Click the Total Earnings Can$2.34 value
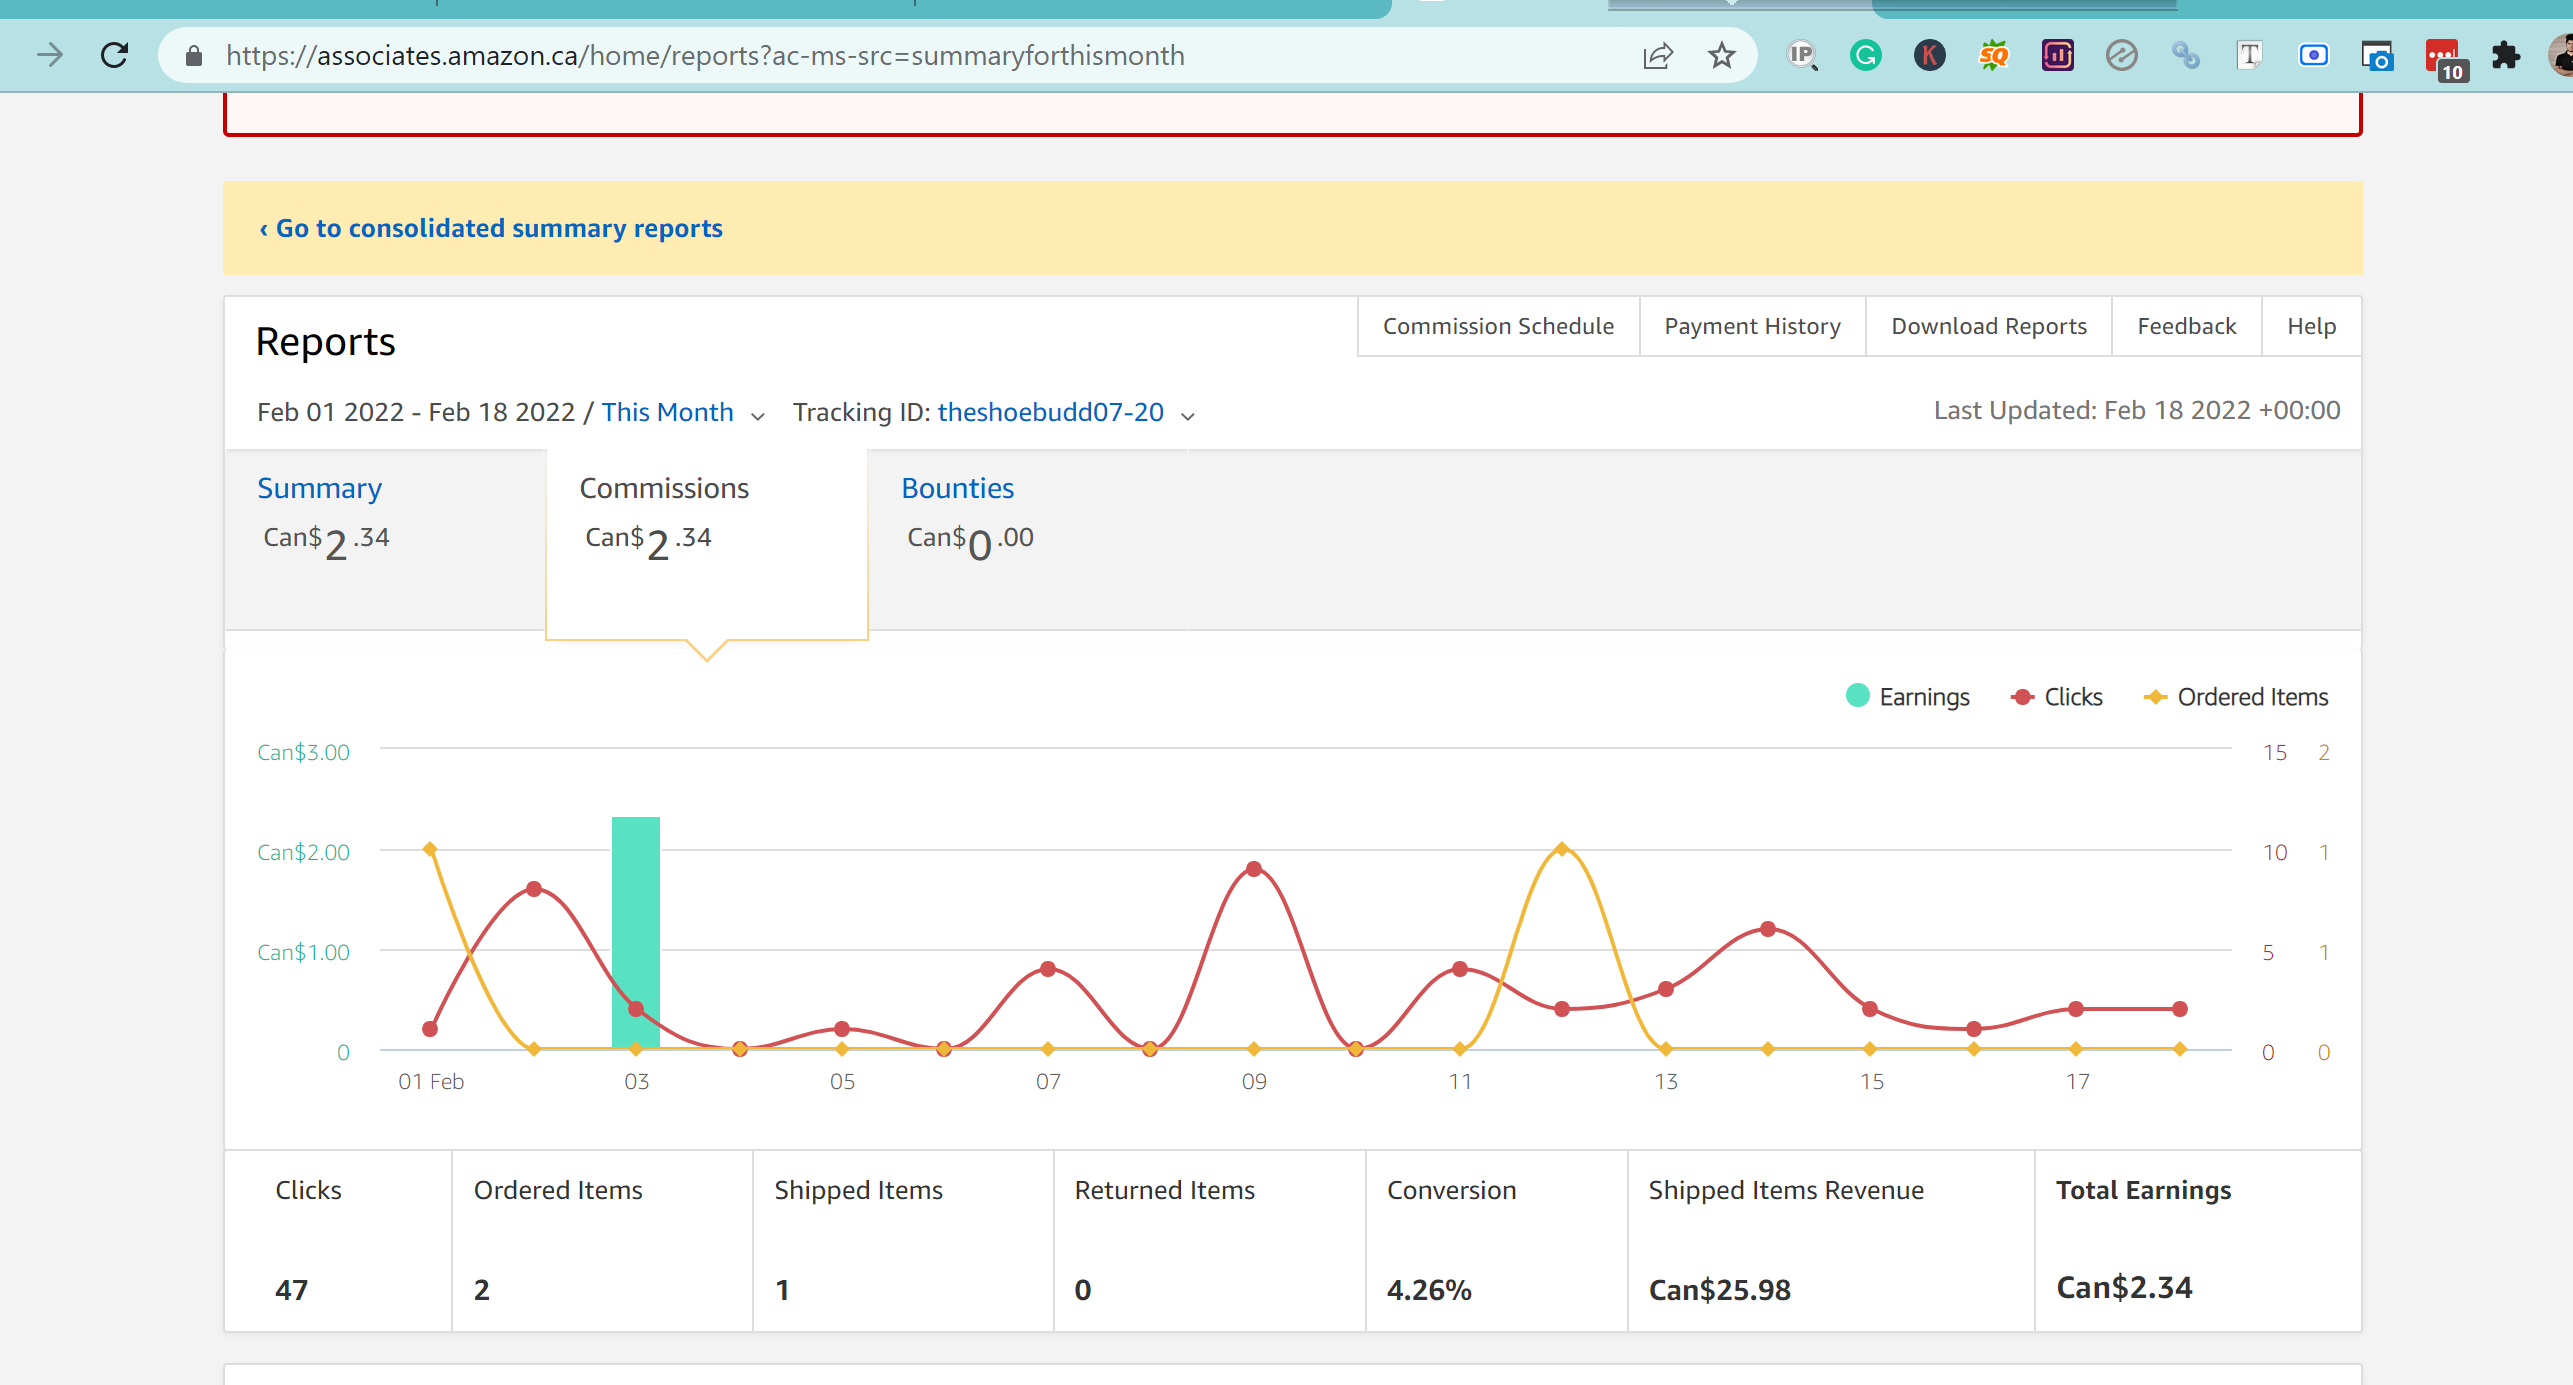Image resolution: width=2573 pixels, height=1385 pixels. tap(2124, 1287)
